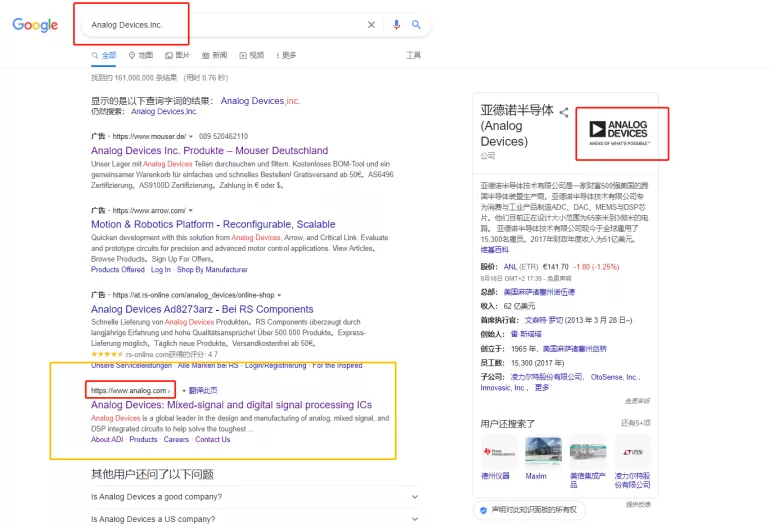Open the Products Offered sitelink
The image size is (771, 526).
[118, 270]
